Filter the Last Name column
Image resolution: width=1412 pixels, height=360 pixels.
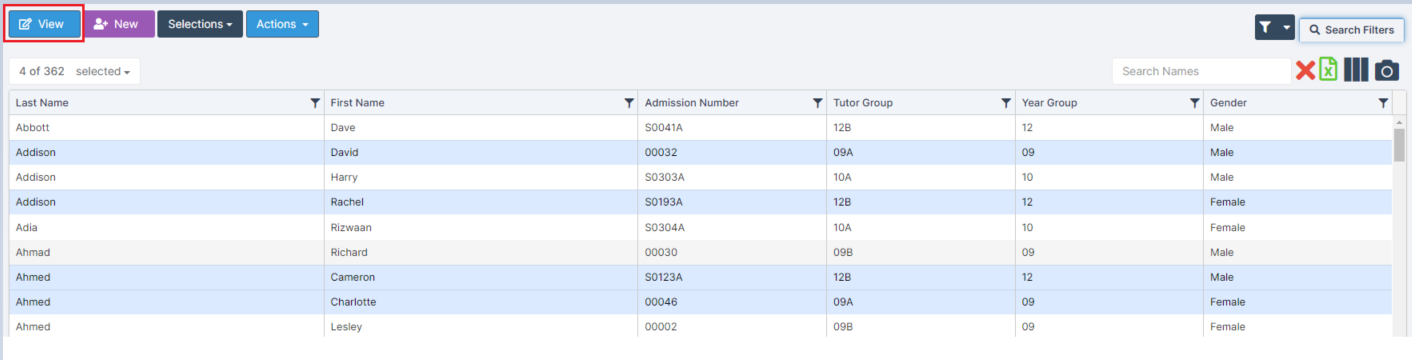[x=316, y=103]
